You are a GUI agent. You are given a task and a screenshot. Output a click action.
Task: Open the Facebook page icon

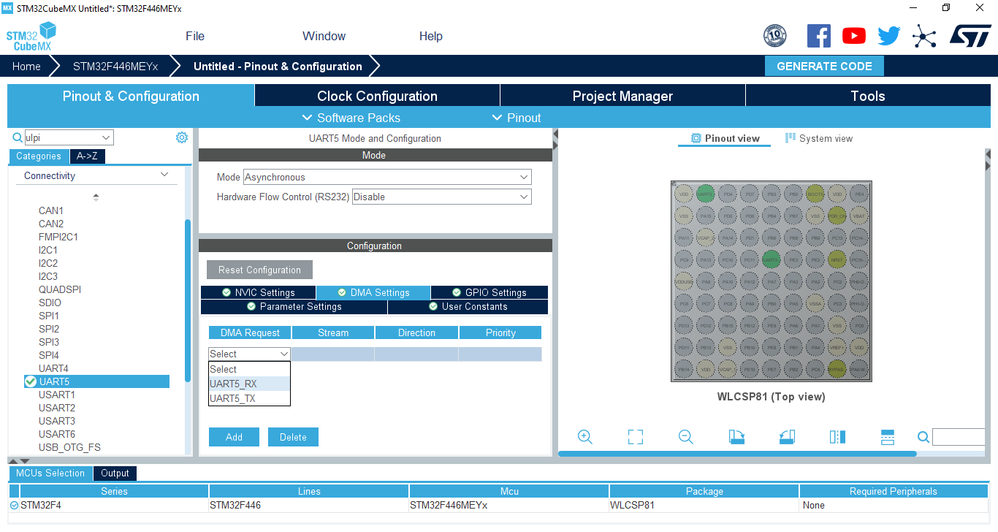819,36
